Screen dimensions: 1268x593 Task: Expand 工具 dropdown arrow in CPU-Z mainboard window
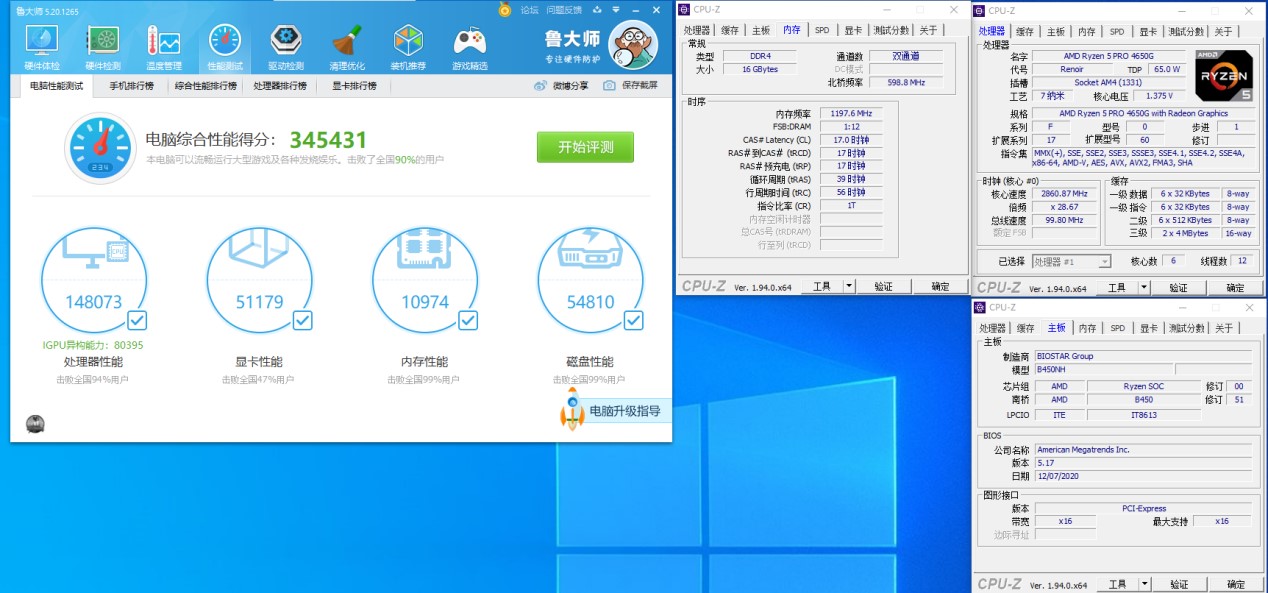pos(1144,584)
